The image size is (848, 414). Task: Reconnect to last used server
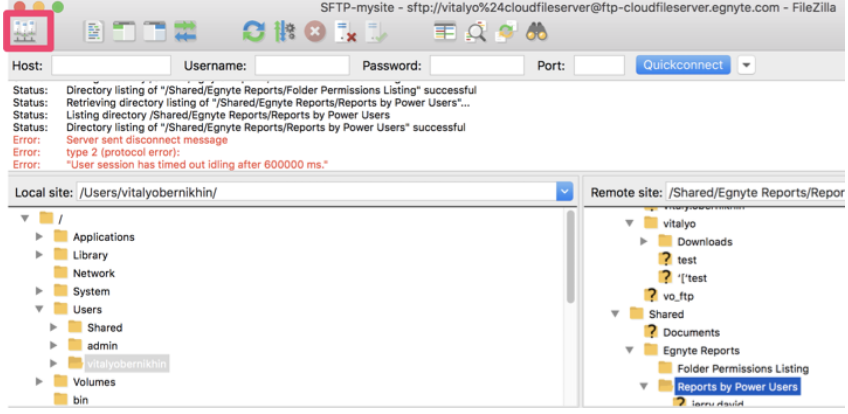pyautogui.click(x=375, y=32)
